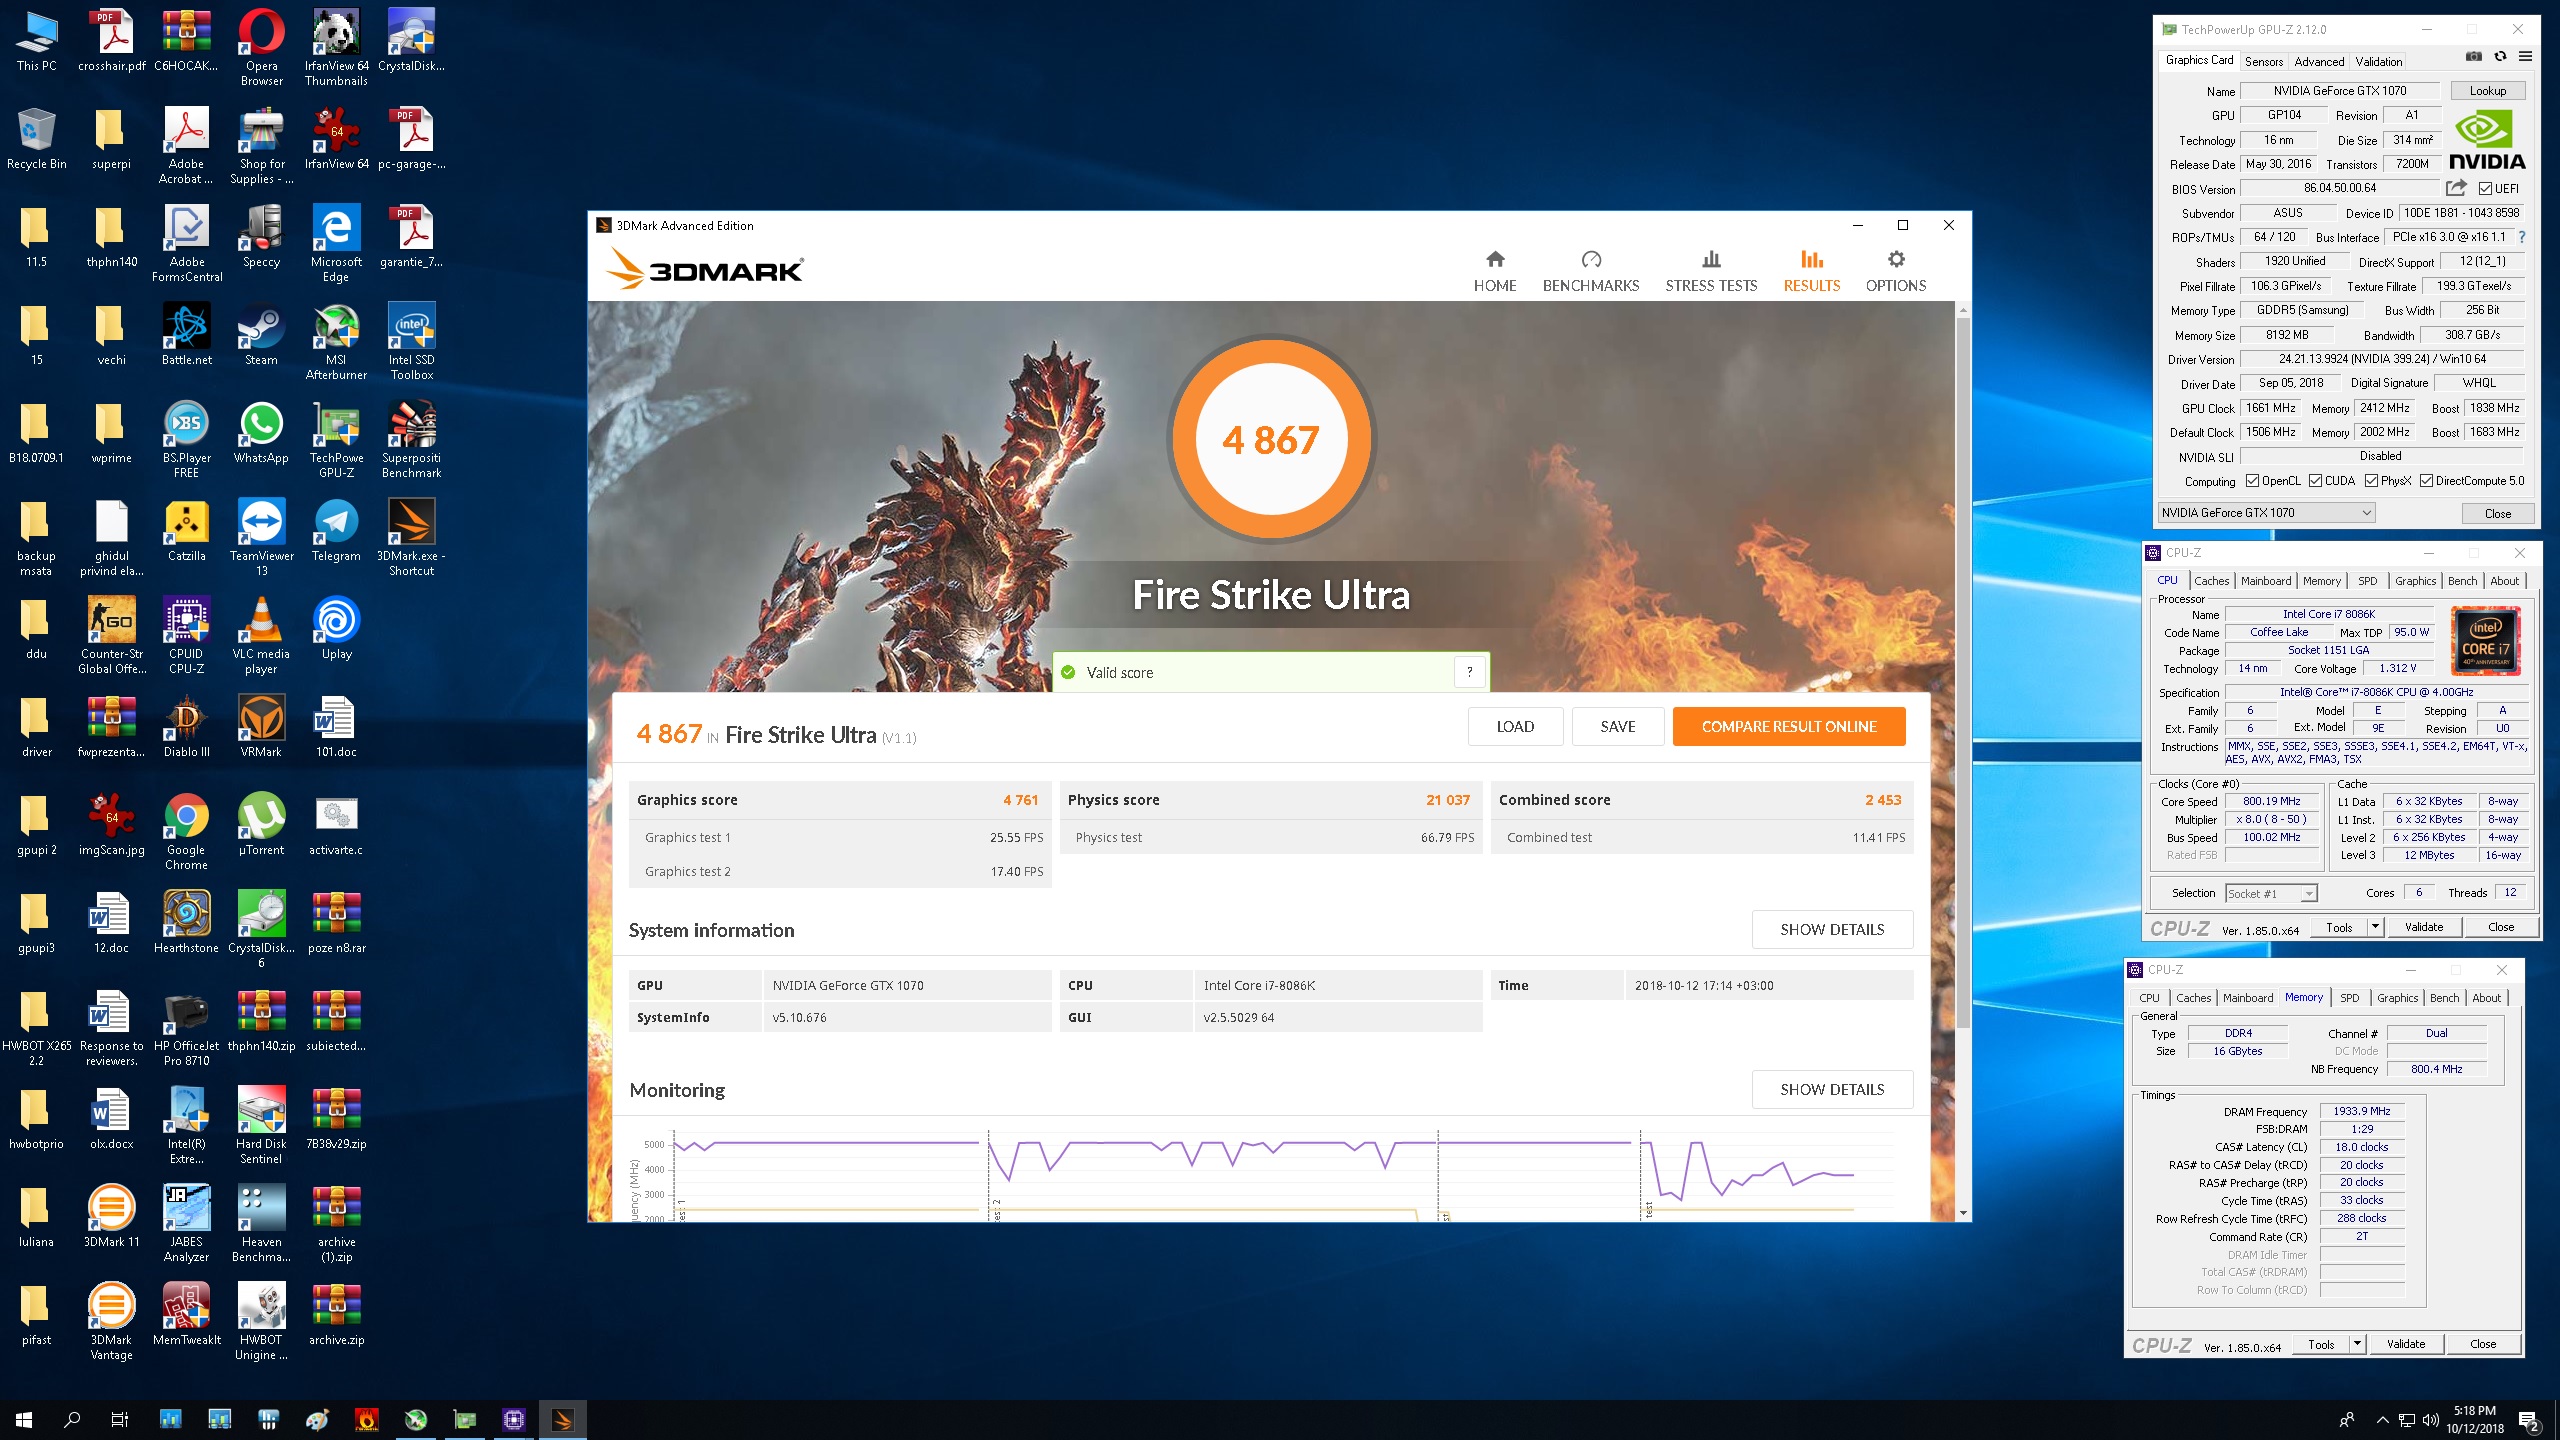Toggle the UEFI checkbox in GPU-Z

(2485, 188)
